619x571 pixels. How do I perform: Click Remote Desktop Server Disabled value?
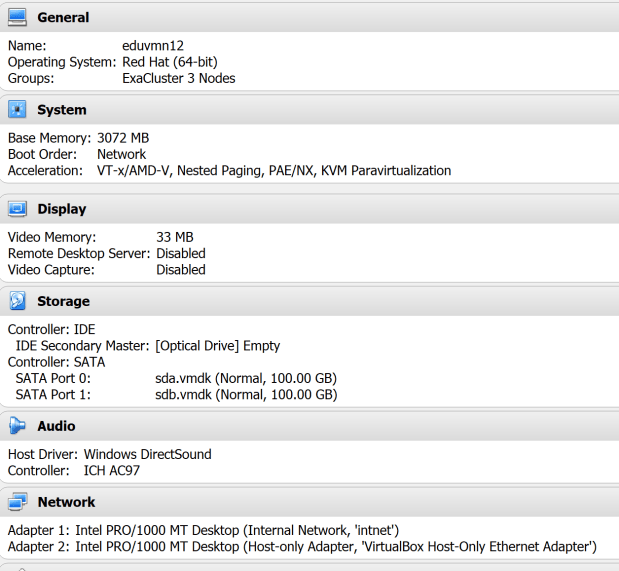pyautogui.click(x=181, y=253)
